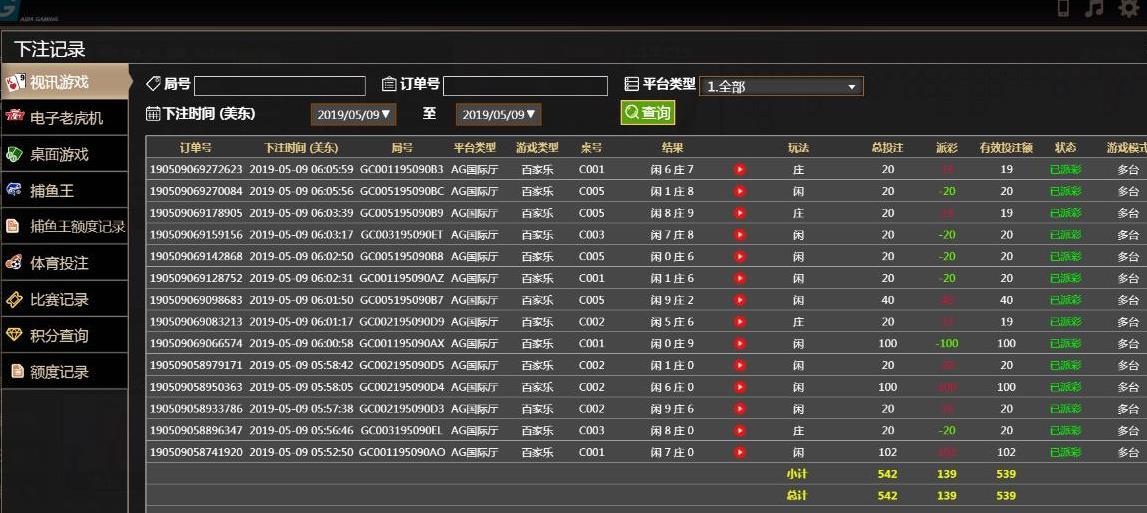Select round number GC003195090ET
1147x513 pixels.
(402, 235)
